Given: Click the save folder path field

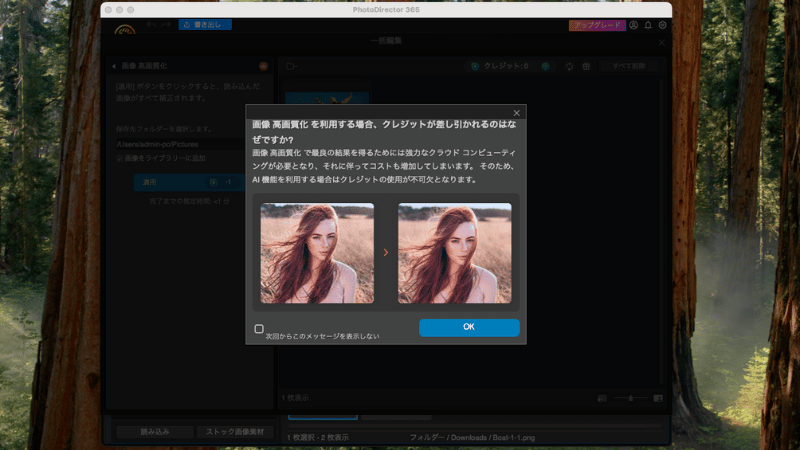Looking at the screenshot, I should [x=181, y=144].
